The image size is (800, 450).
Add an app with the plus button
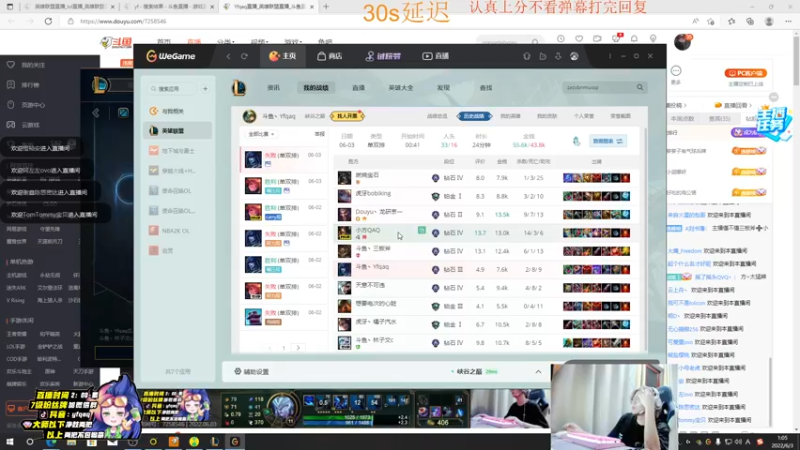[205, 89]
